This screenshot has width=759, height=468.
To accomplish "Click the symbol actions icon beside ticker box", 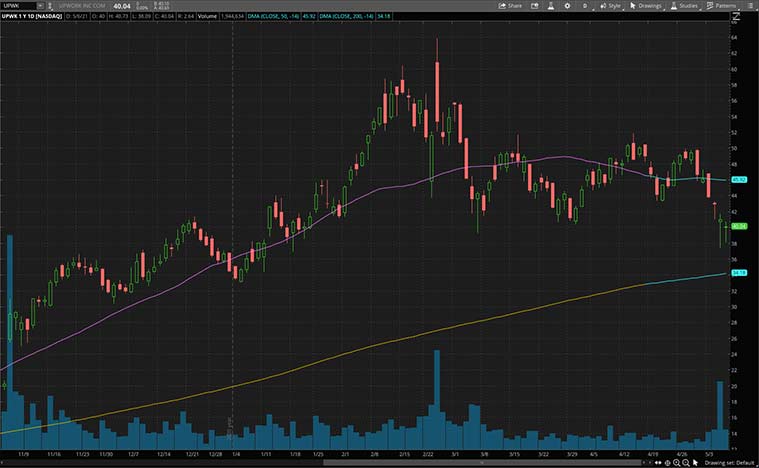I will [49, 5].
